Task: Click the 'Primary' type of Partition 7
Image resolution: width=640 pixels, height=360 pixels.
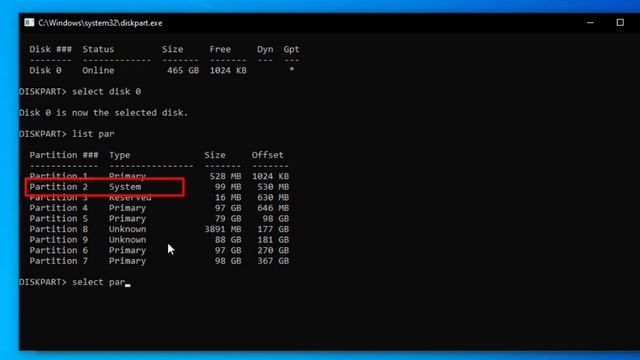Action: pyautogui.click(x=127, y=262)
